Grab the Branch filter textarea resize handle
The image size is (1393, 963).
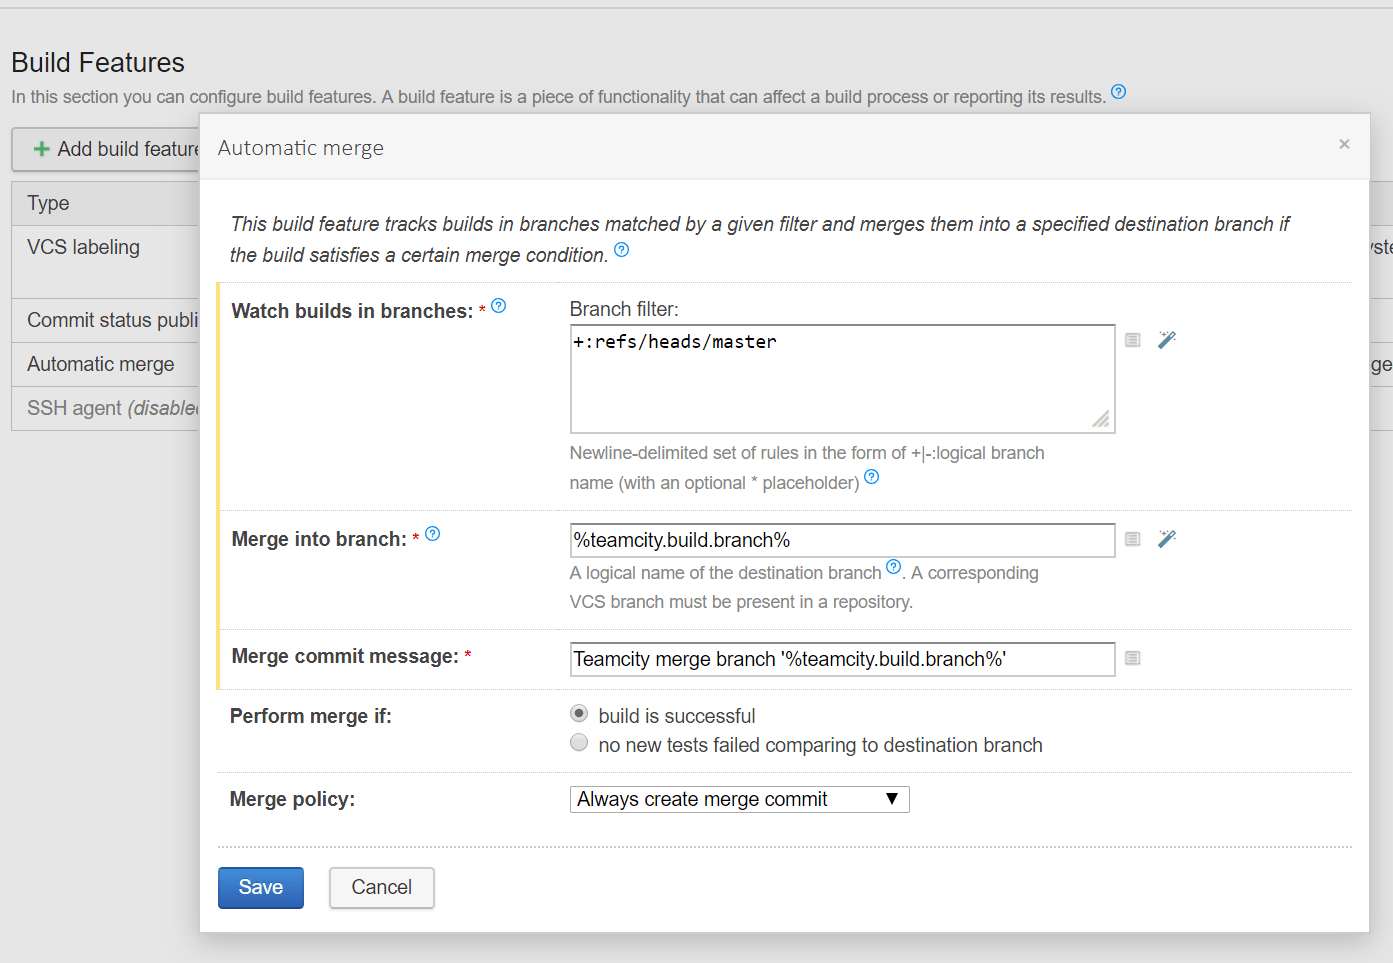click(x=1101, y=420)
